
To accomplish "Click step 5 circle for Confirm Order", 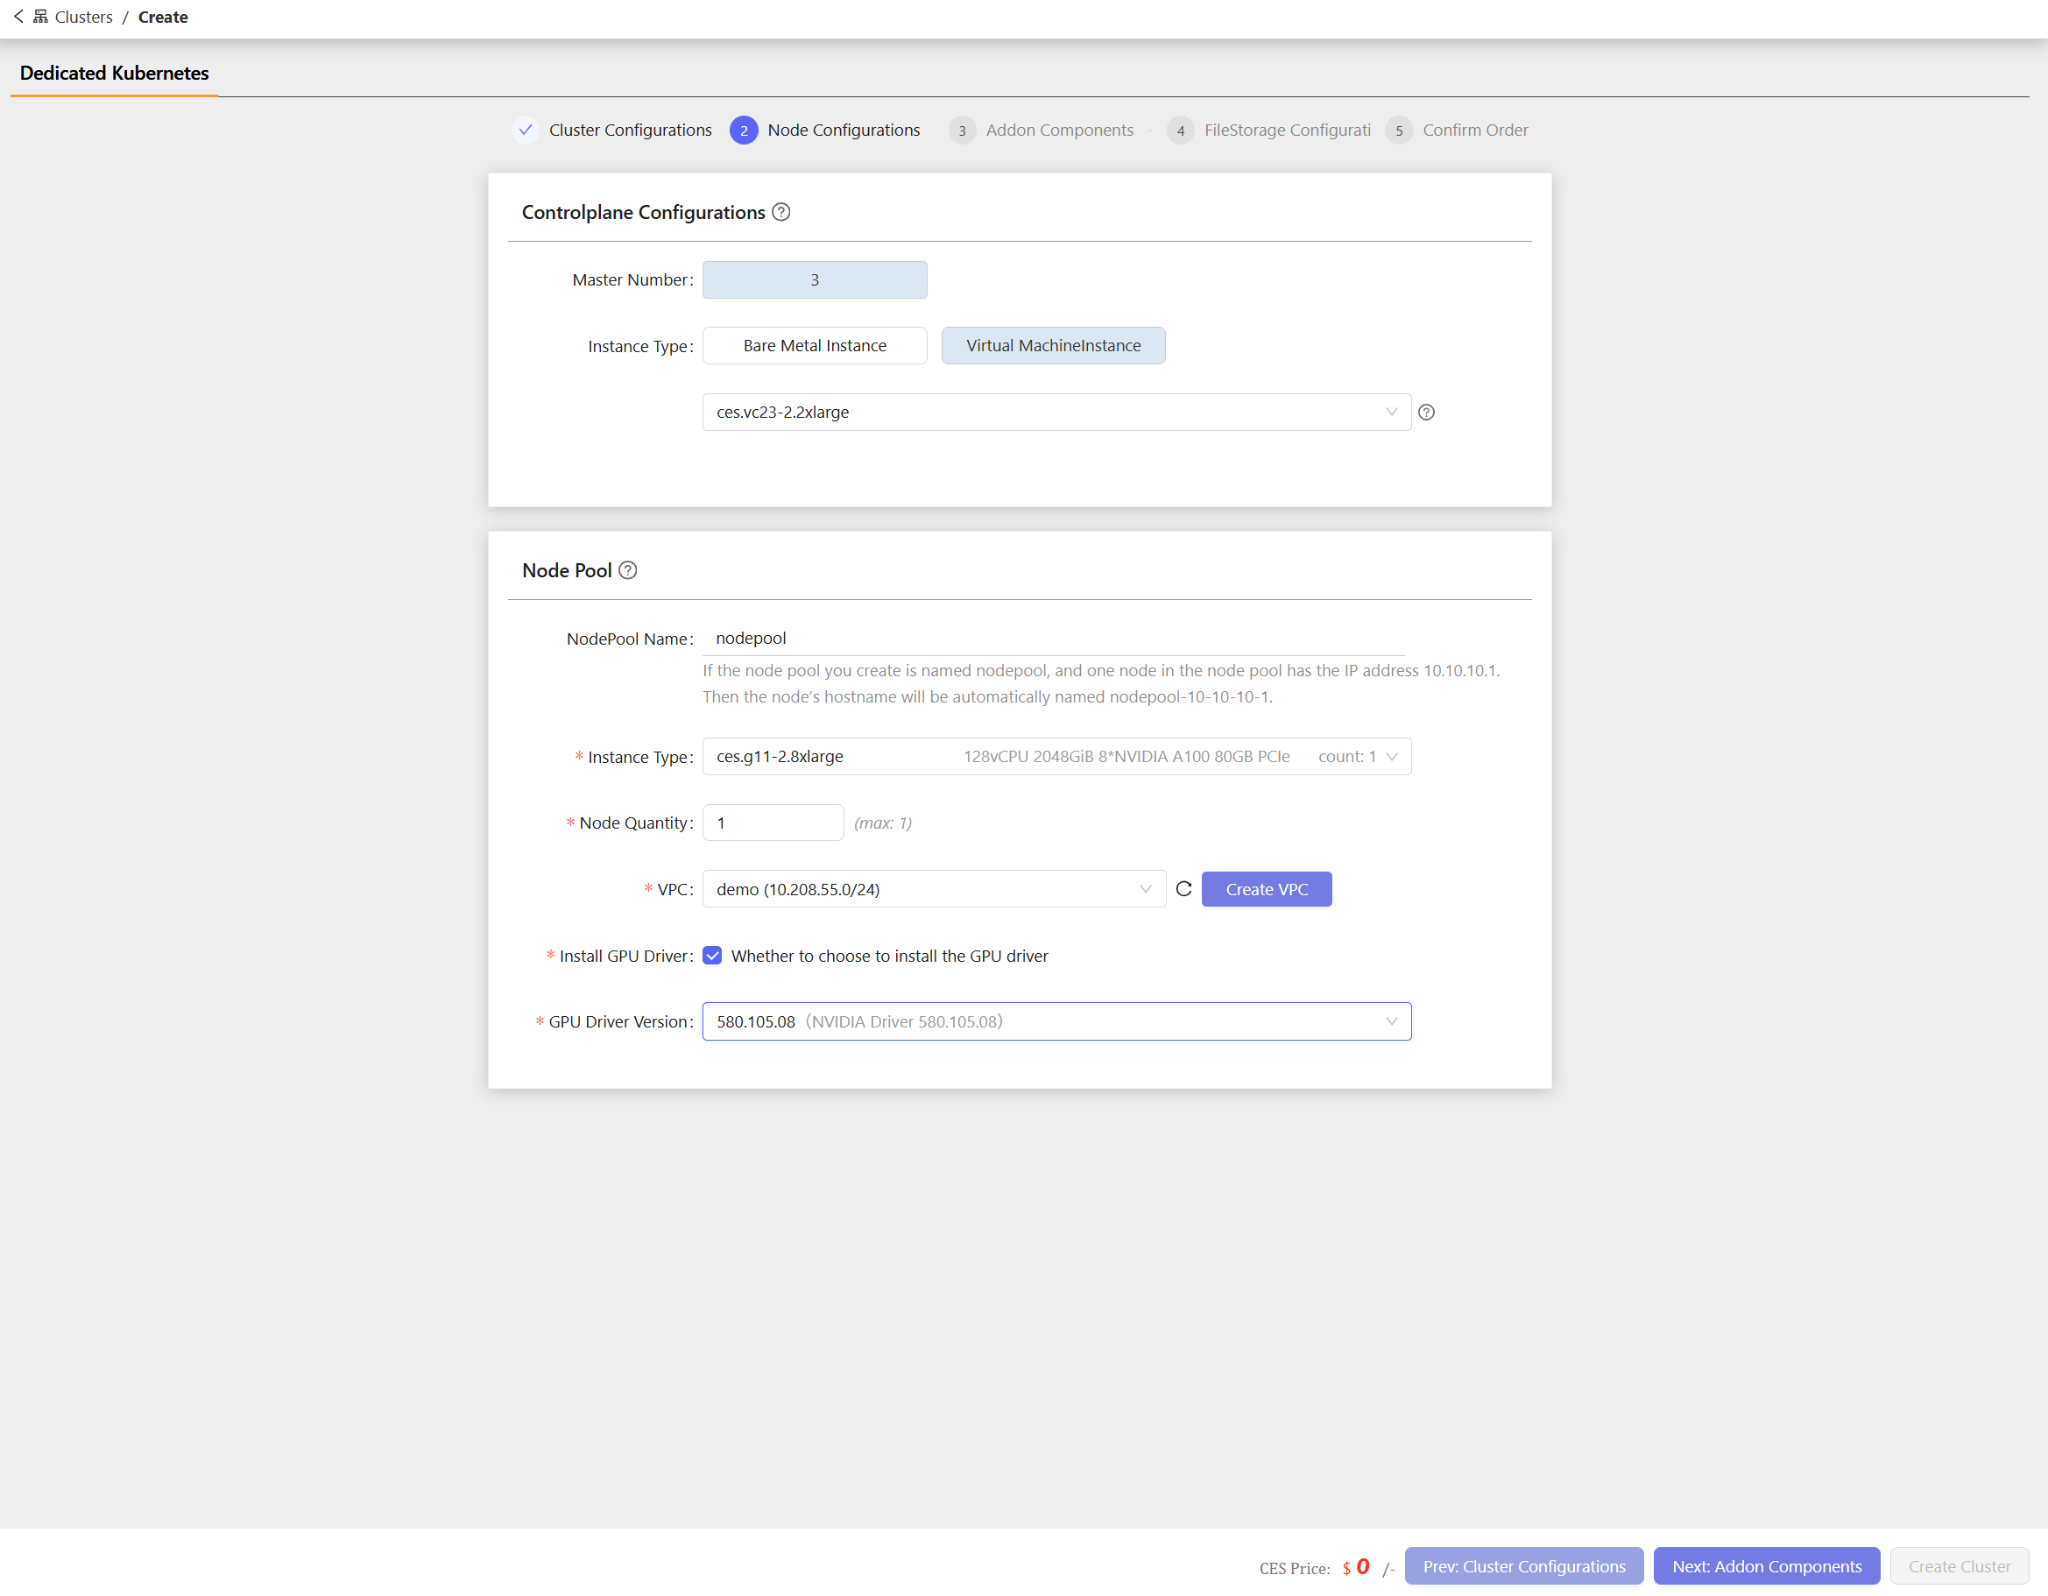I will (x=1399, y=130).
